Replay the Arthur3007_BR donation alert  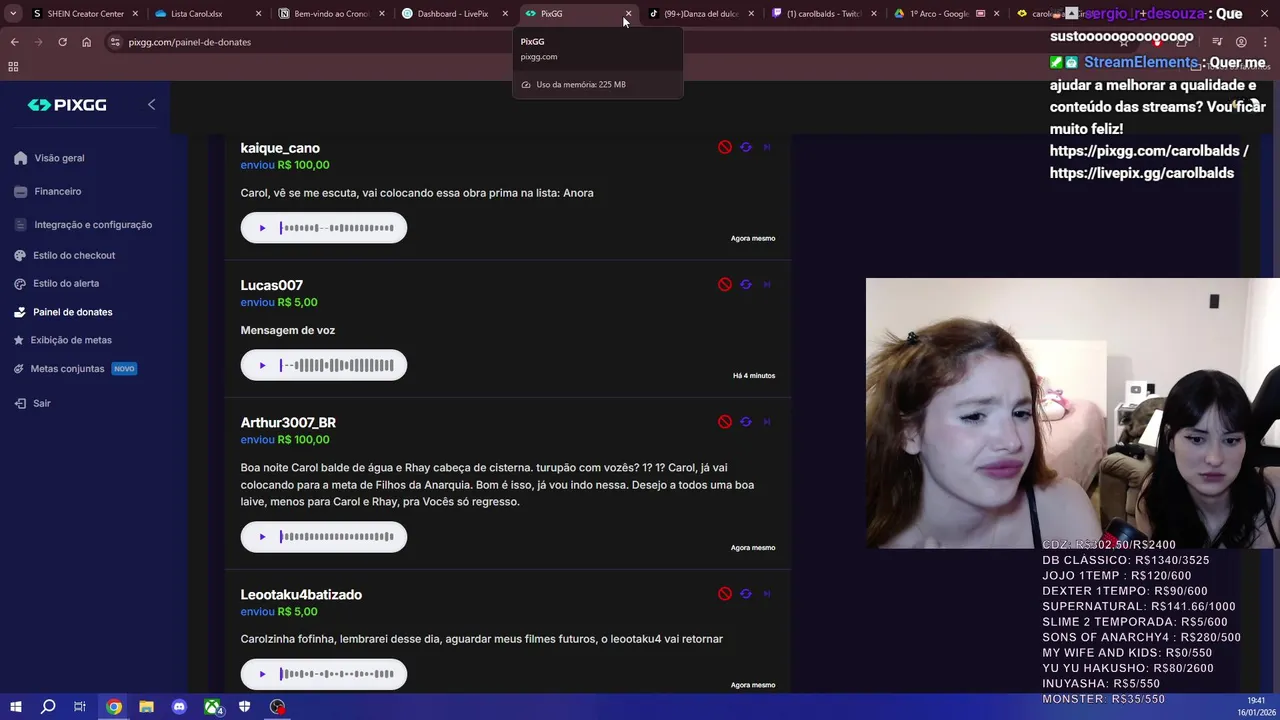click(x=746, y=422)
